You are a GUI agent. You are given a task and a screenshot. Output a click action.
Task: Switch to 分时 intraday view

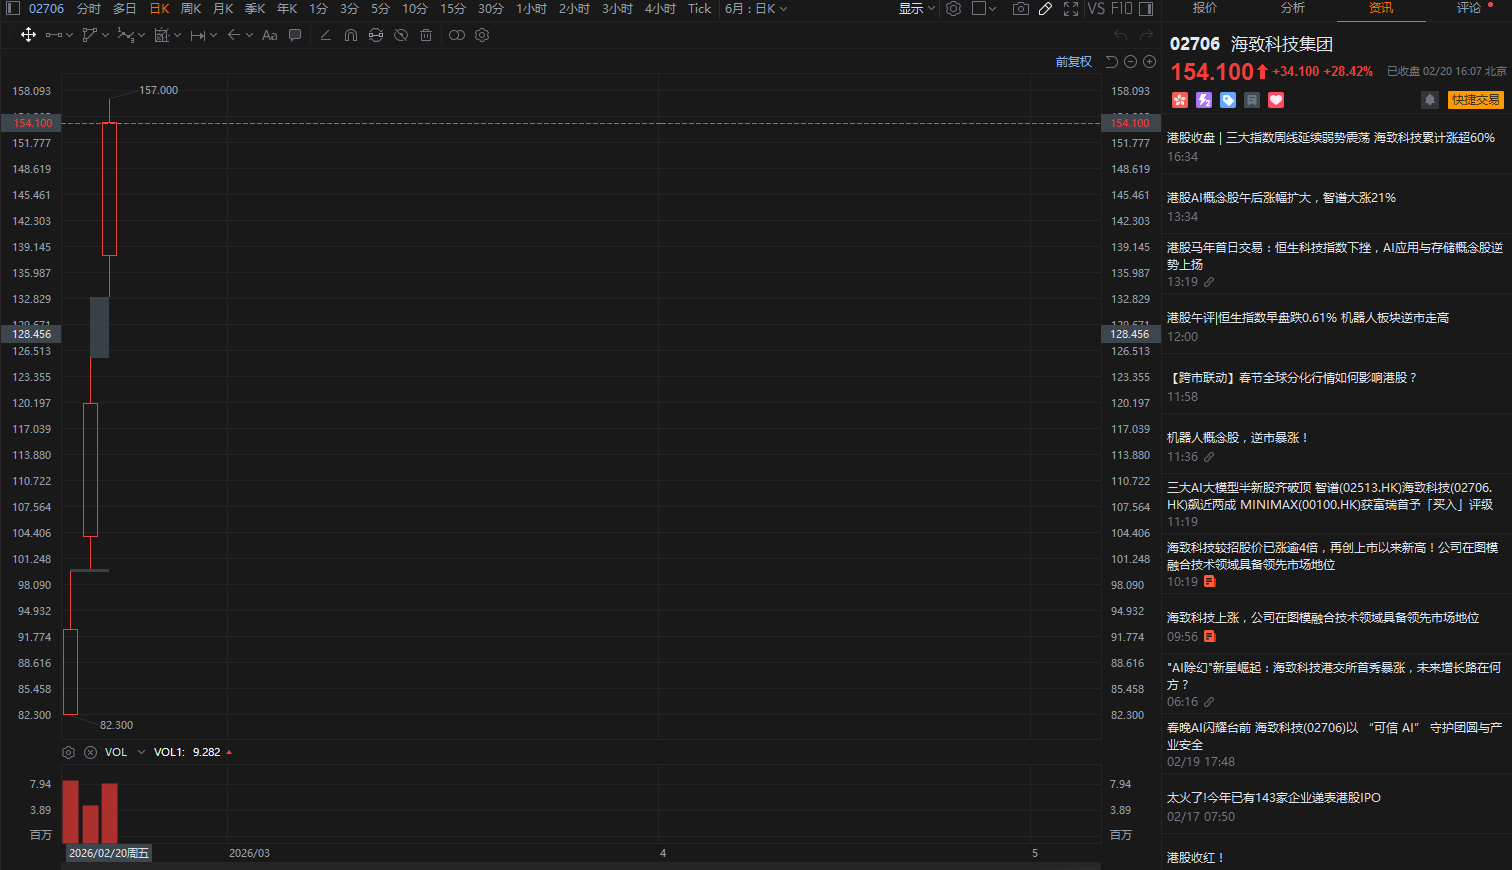point(88,8)
